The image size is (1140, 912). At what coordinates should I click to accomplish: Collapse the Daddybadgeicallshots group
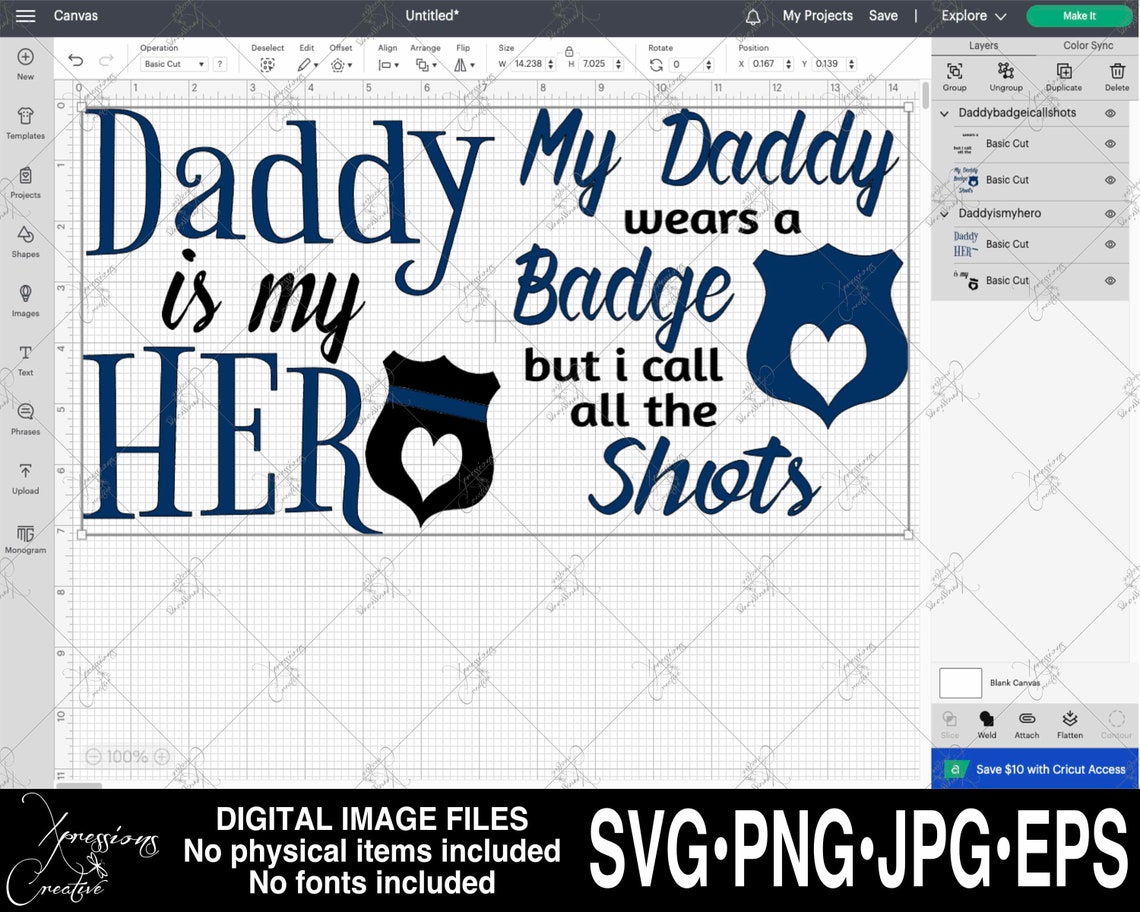[x=944, y=113]
